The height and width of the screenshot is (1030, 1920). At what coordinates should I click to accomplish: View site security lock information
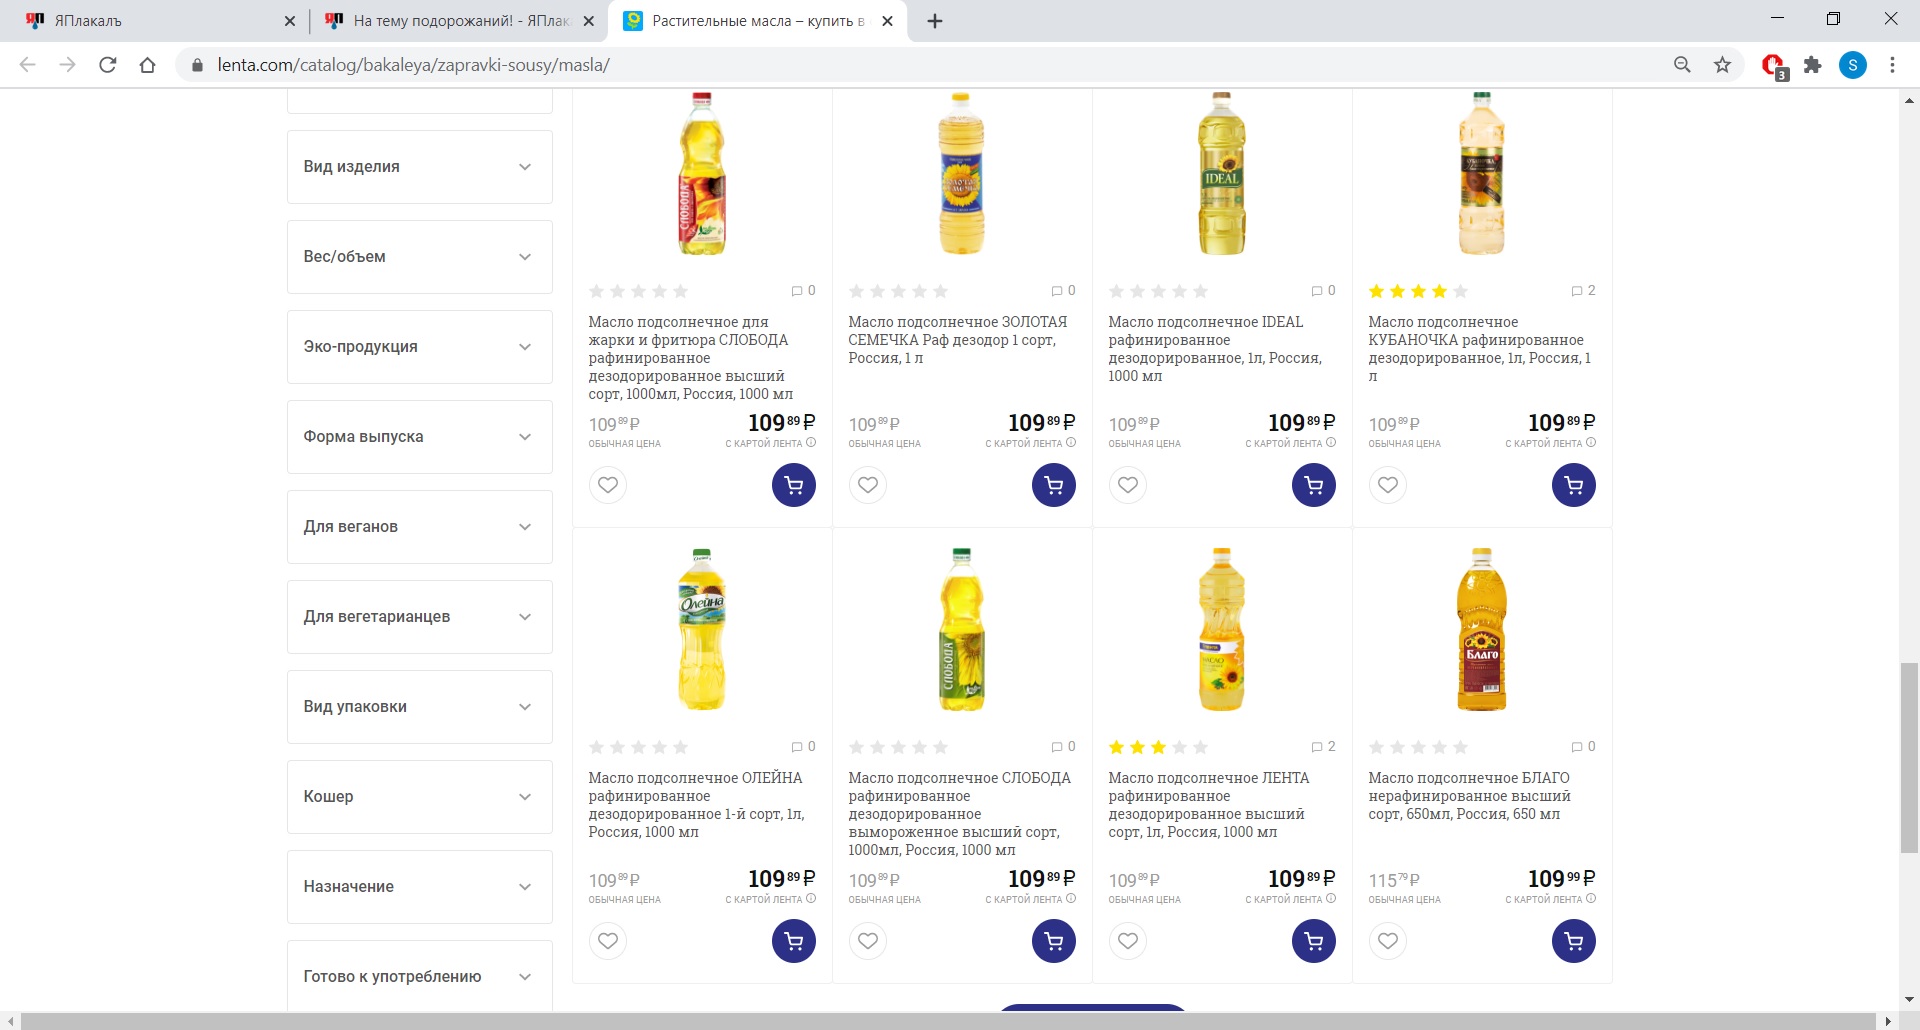click(x=197, y=65)
